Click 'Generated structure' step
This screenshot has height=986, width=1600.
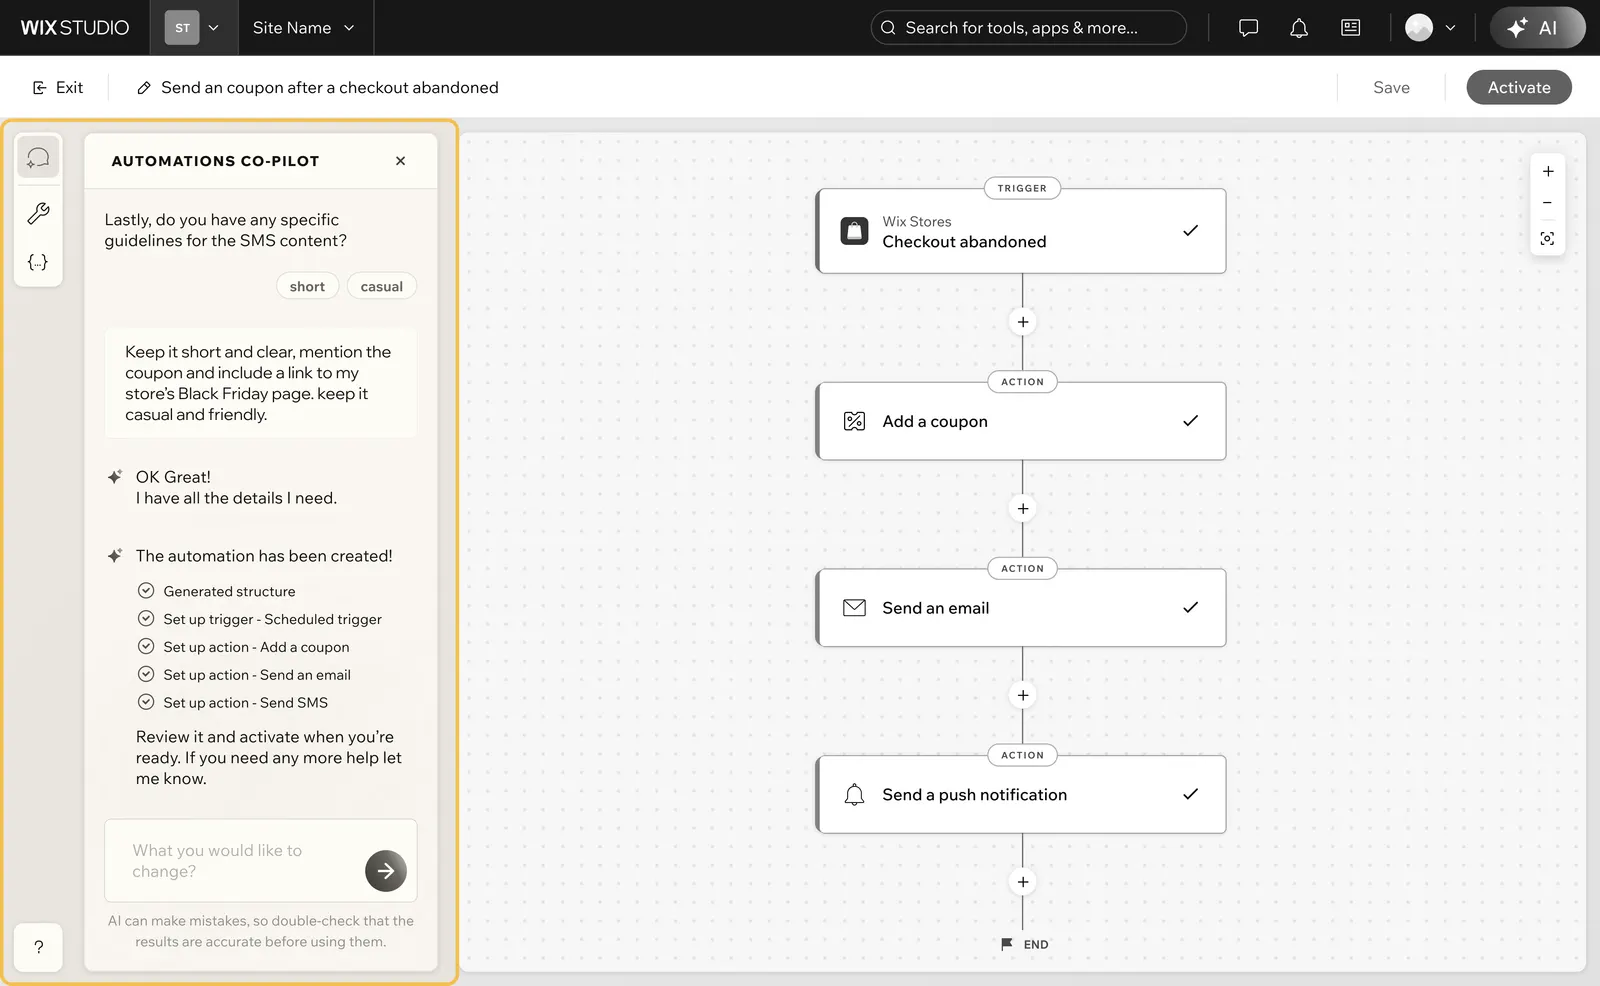point(216,591)
